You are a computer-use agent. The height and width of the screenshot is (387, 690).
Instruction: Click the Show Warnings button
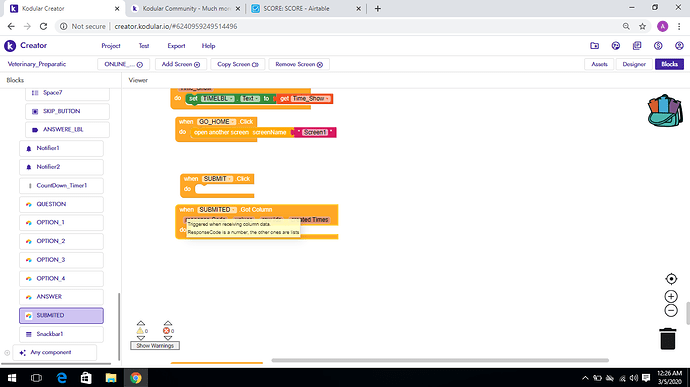coord(155,346)
